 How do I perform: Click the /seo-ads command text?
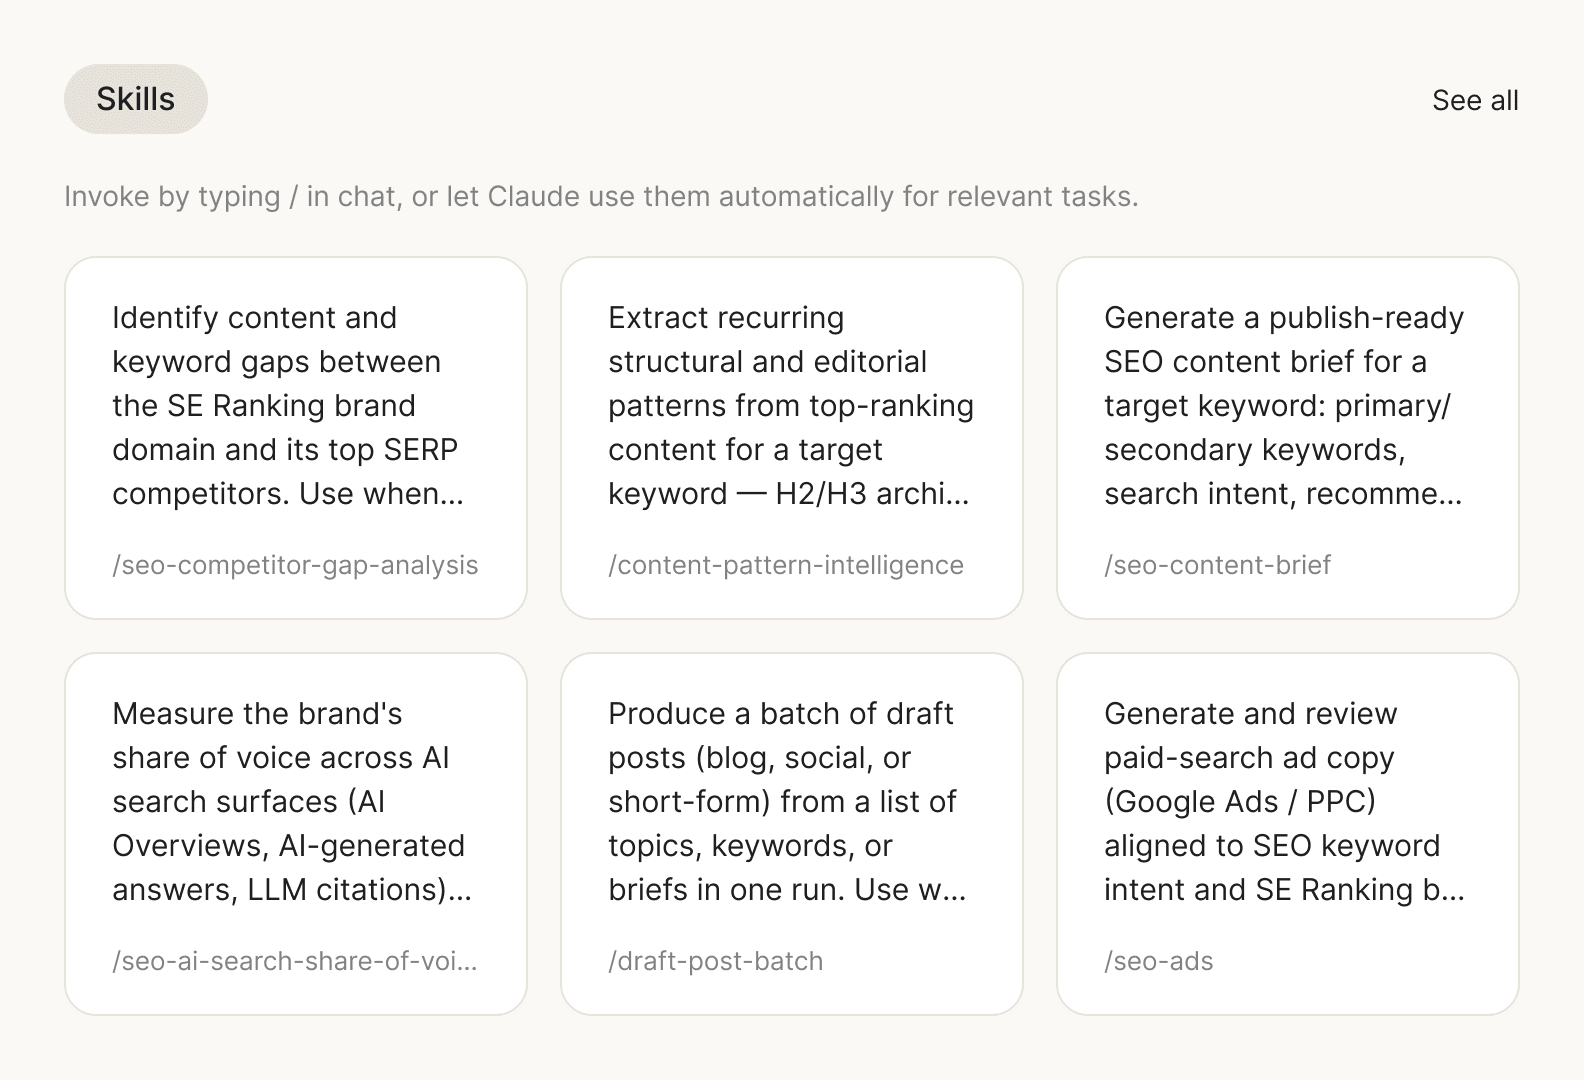pyautogui.click(x=1159, y=961)
